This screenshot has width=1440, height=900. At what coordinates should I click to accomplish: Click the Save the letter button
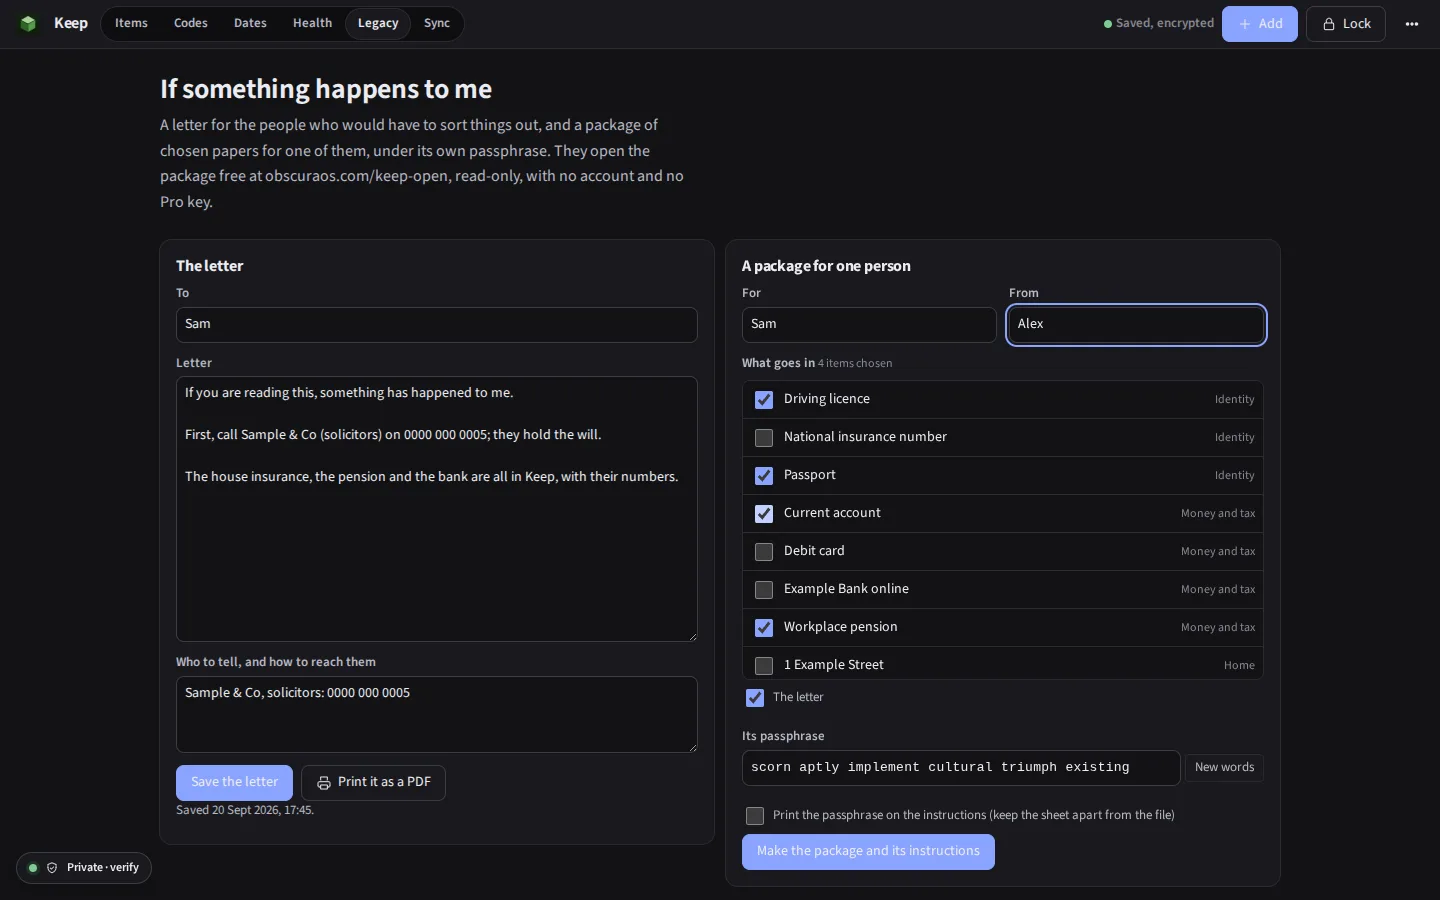(235, 782)
